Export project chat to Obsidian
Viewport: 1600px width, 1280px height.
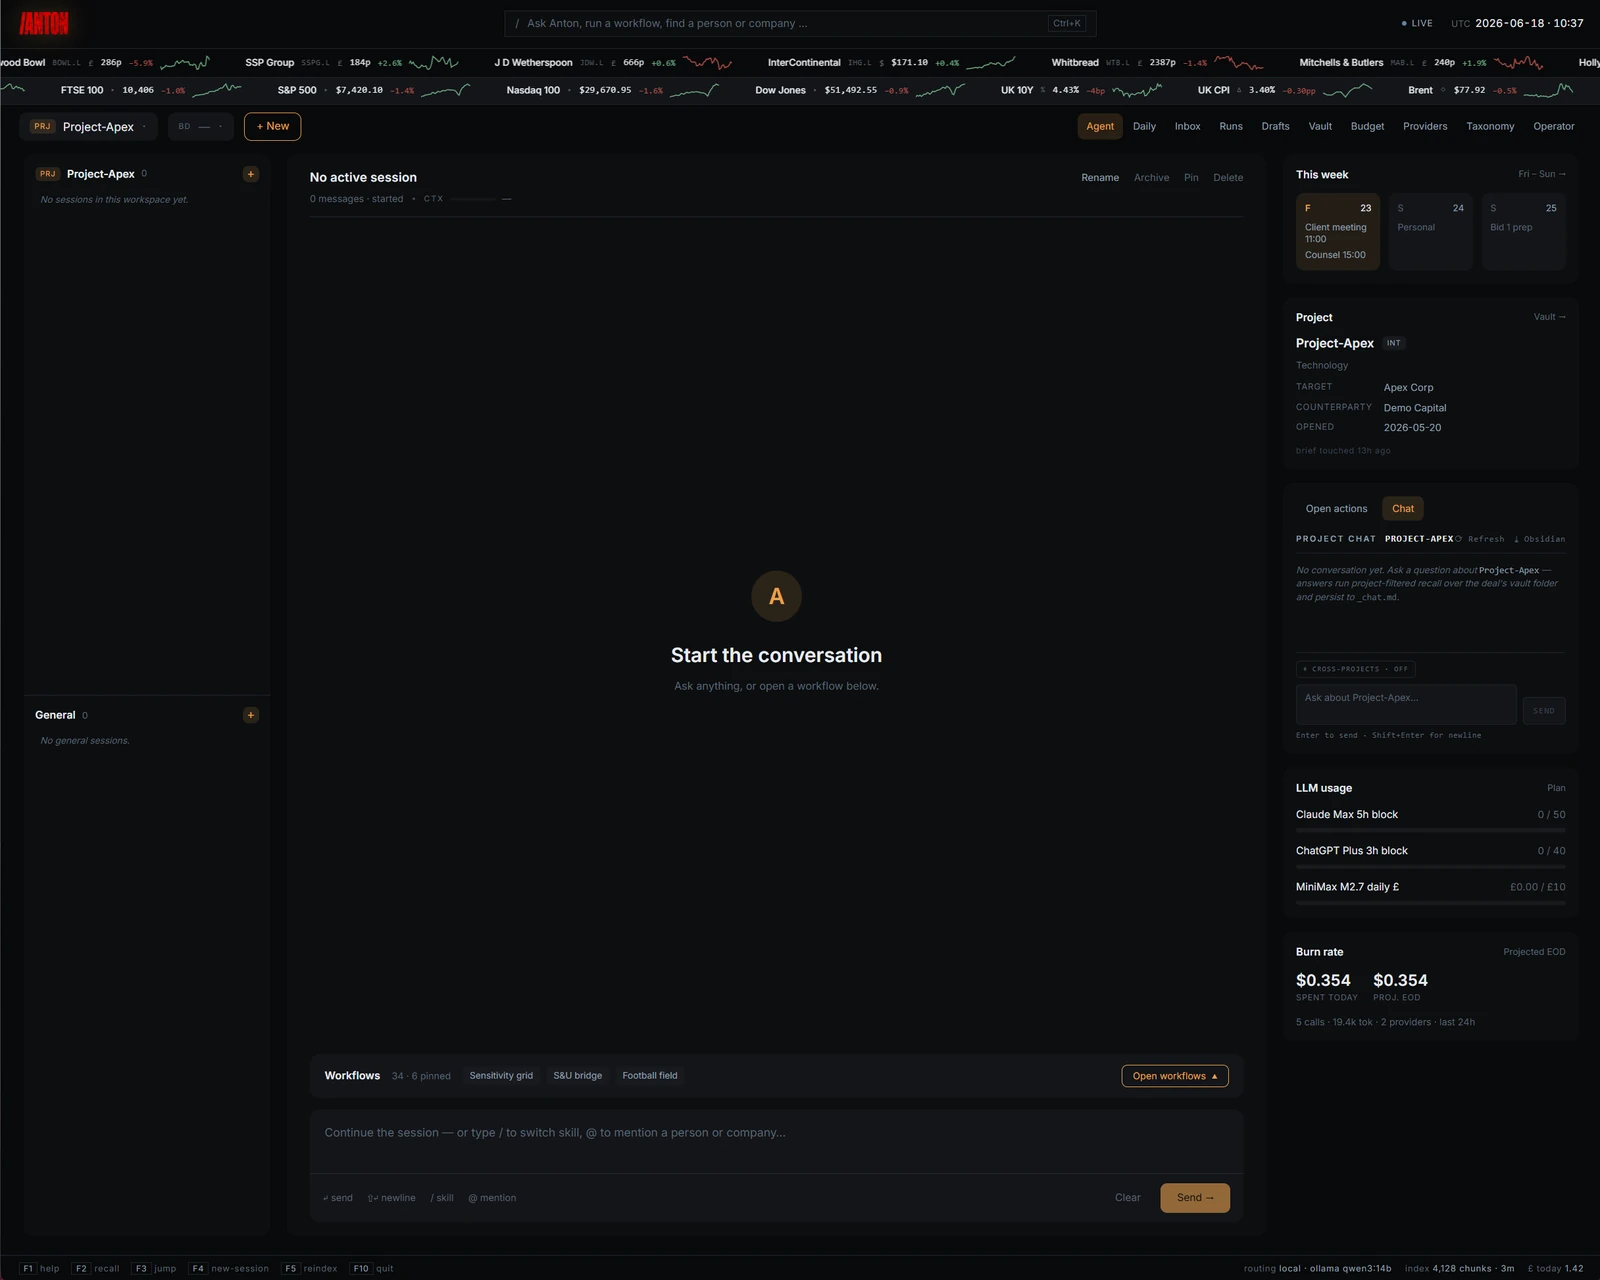tap(1539, 539)
